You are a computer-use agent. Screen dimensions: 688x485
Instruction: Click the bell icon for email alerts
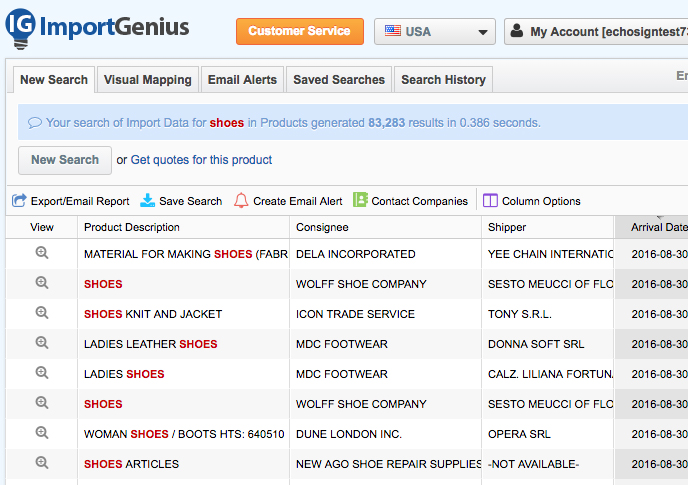(x=241, y=201)
